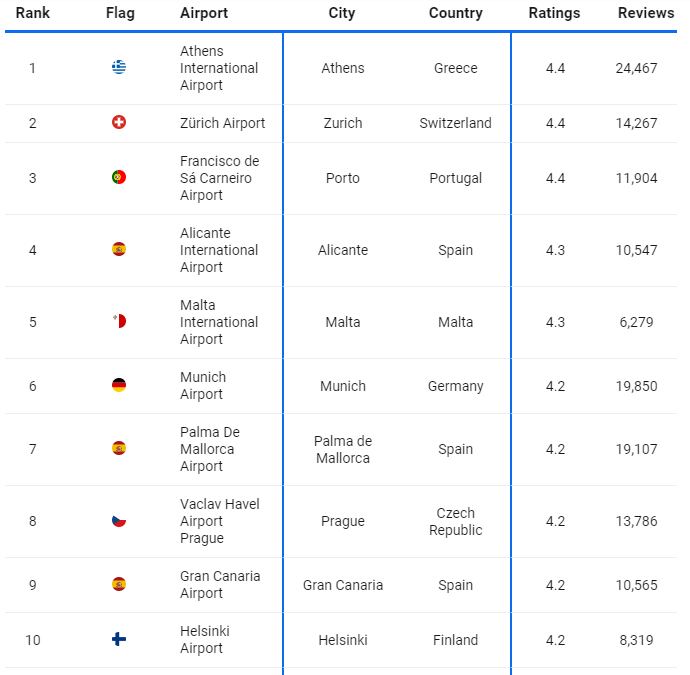This screenshot has width=690, height=675.
Task: Click the Airport column header
Action: tap(204, 13)
